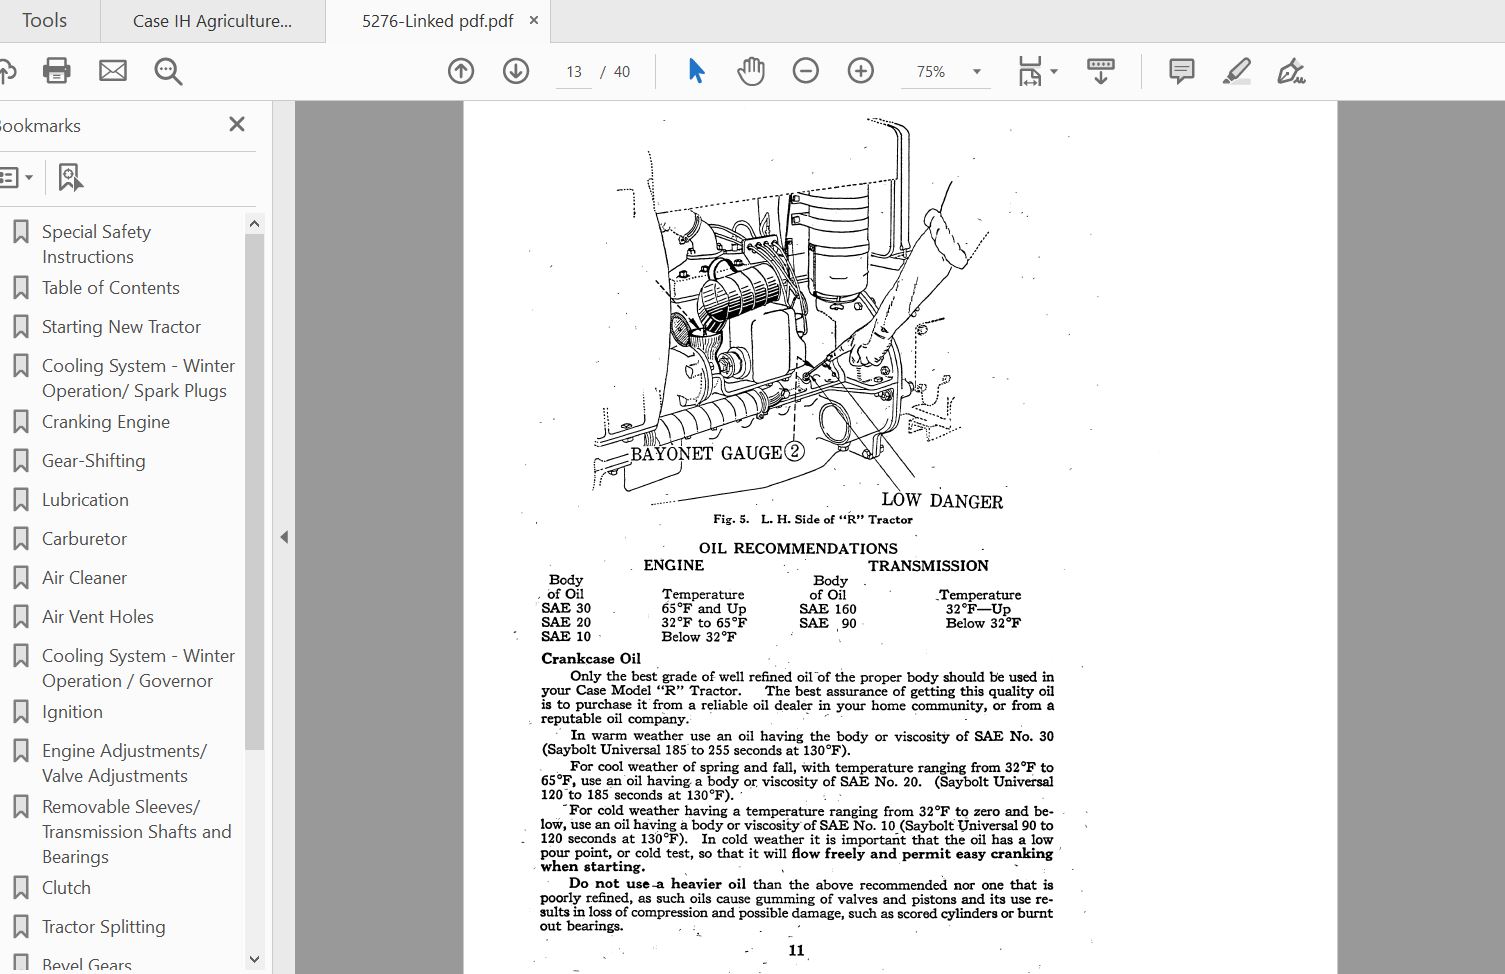Go to next page arrow button
Image resolution: width=1505 pixels, height=974 pixels.
[x=516, y=71]
